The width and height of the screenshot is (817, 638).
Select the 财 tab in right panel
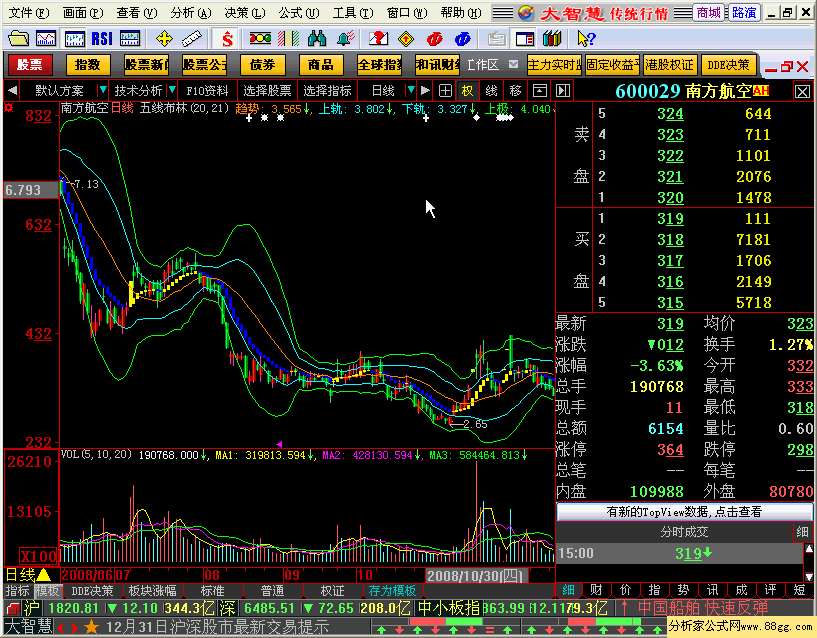click(596, 590)
